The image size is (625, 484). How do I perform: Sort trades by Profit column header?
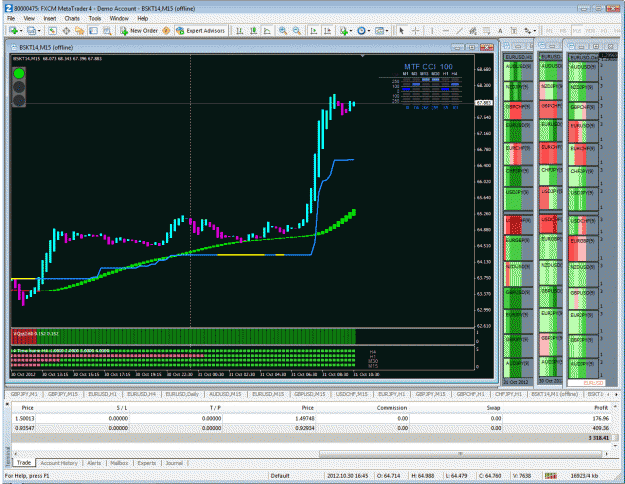[x=601, y=407]
